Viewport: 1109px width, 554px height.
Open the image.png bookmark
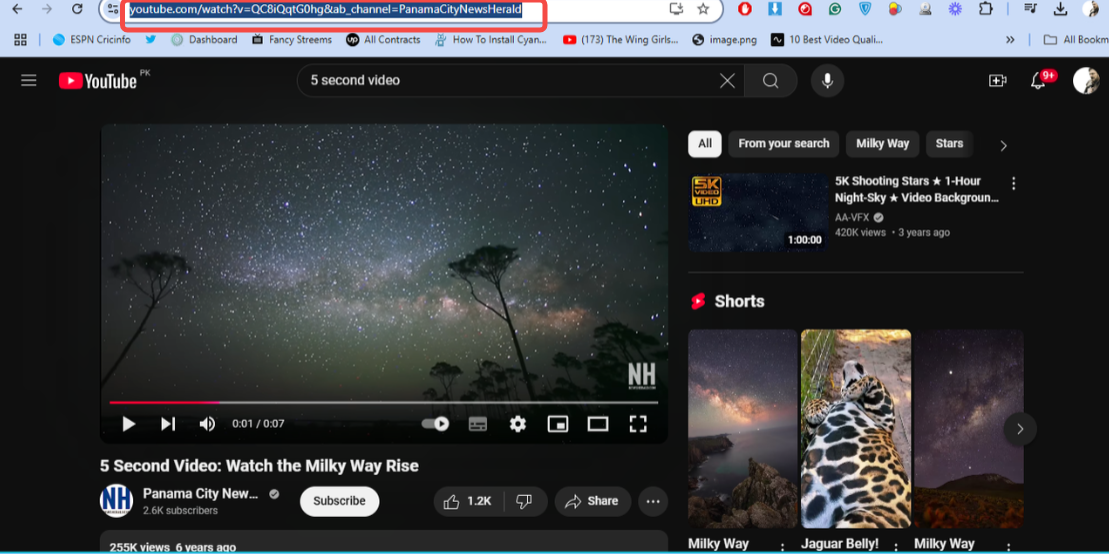725,40
